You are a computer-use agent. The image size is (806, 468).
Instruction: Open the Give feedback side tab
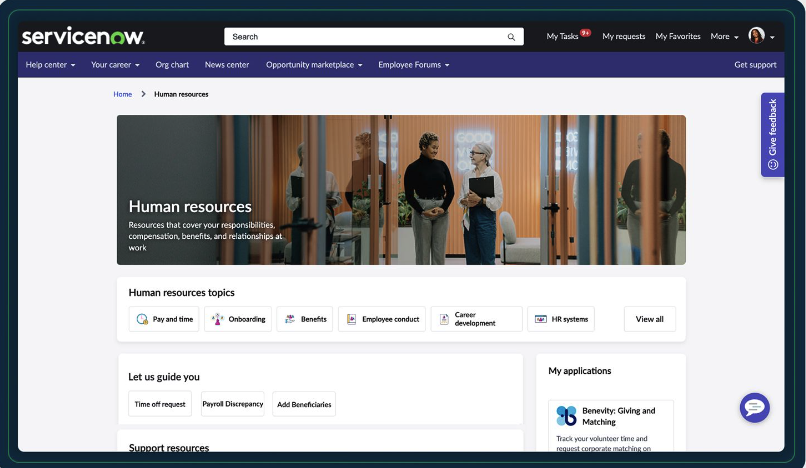(773, 135)
